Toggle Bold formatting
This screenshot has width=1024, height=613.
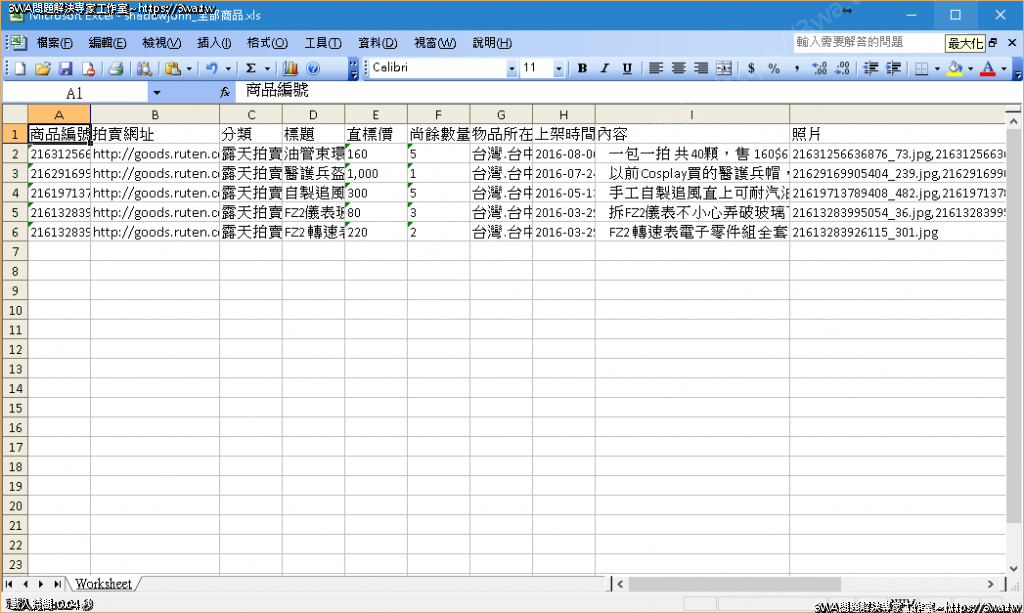[580, 69]
